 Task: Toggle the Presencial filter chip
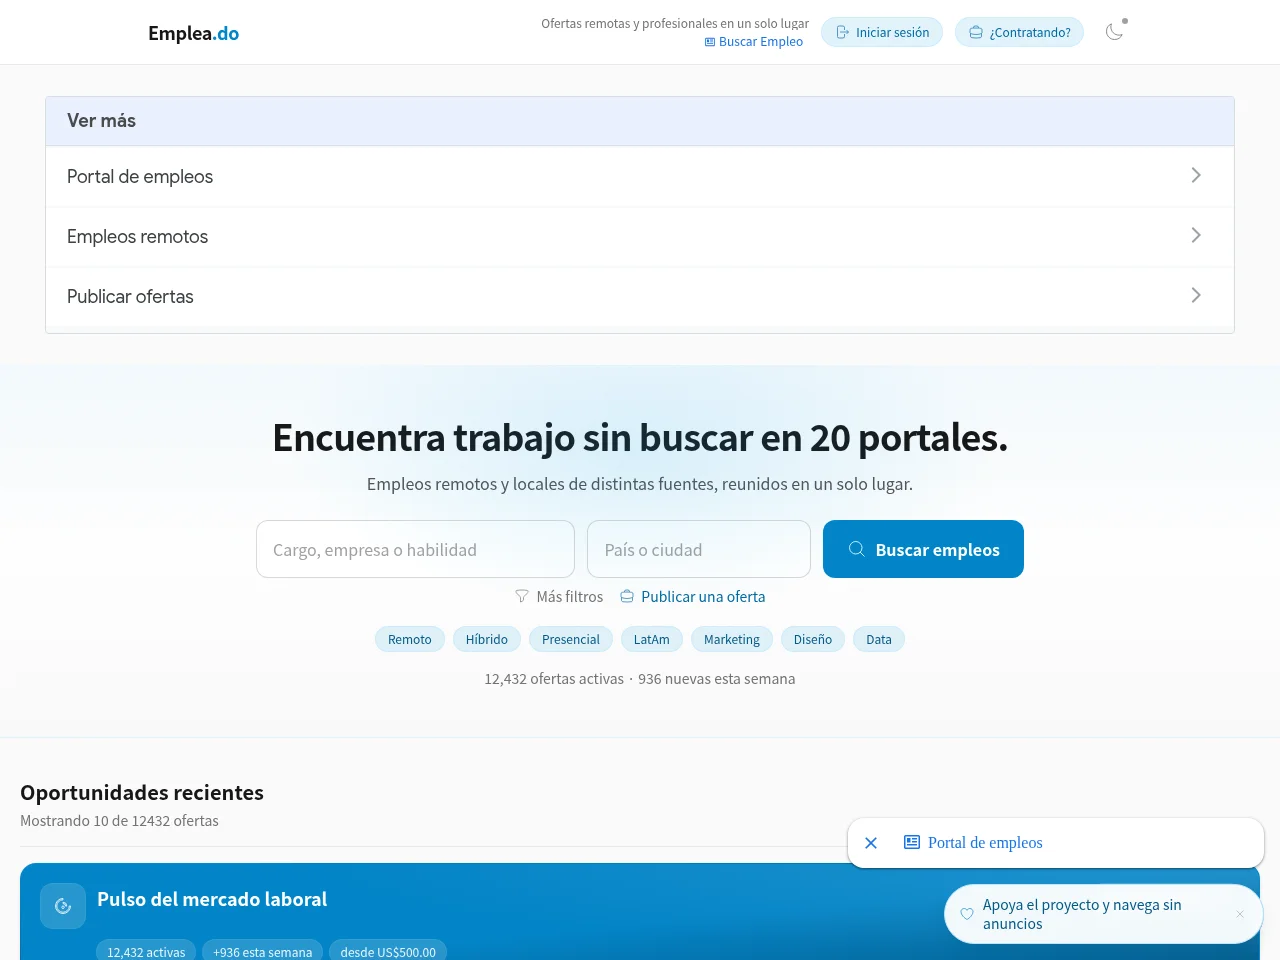pyautogui.click(x=571, y=639)
